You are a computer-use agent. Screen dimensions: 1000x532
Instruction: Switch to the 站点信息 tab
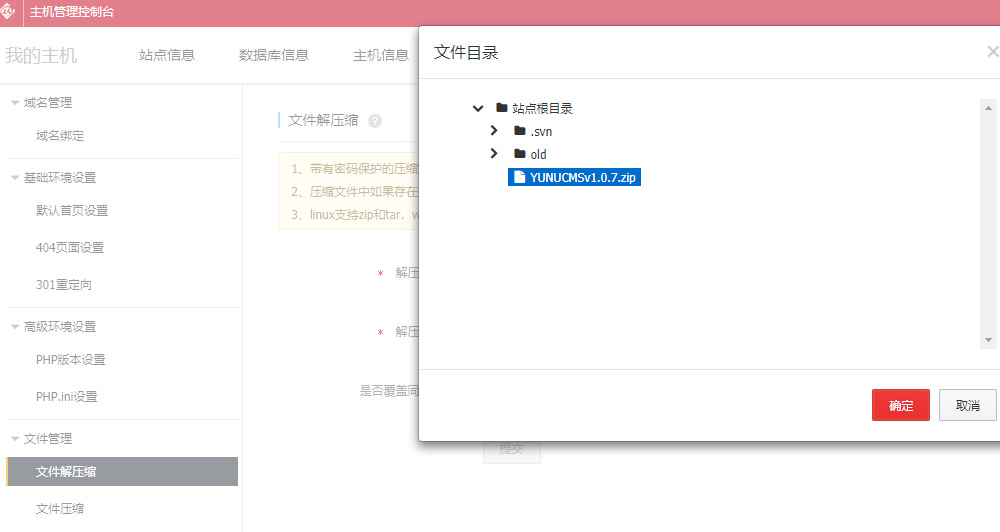point(167,55)
